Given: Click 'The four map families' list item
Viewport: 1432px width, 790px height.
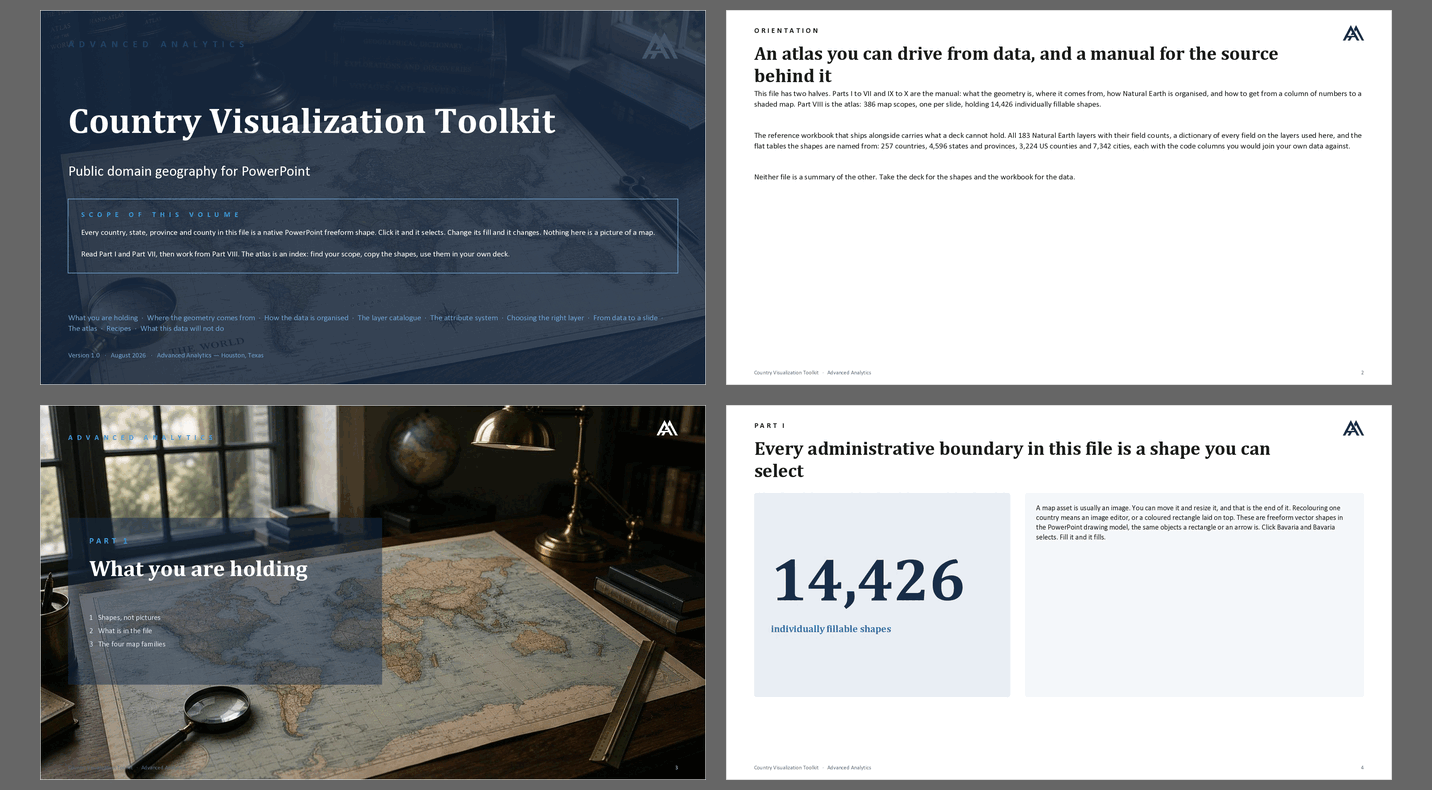Looking at the screenshot, I should 132,644.
